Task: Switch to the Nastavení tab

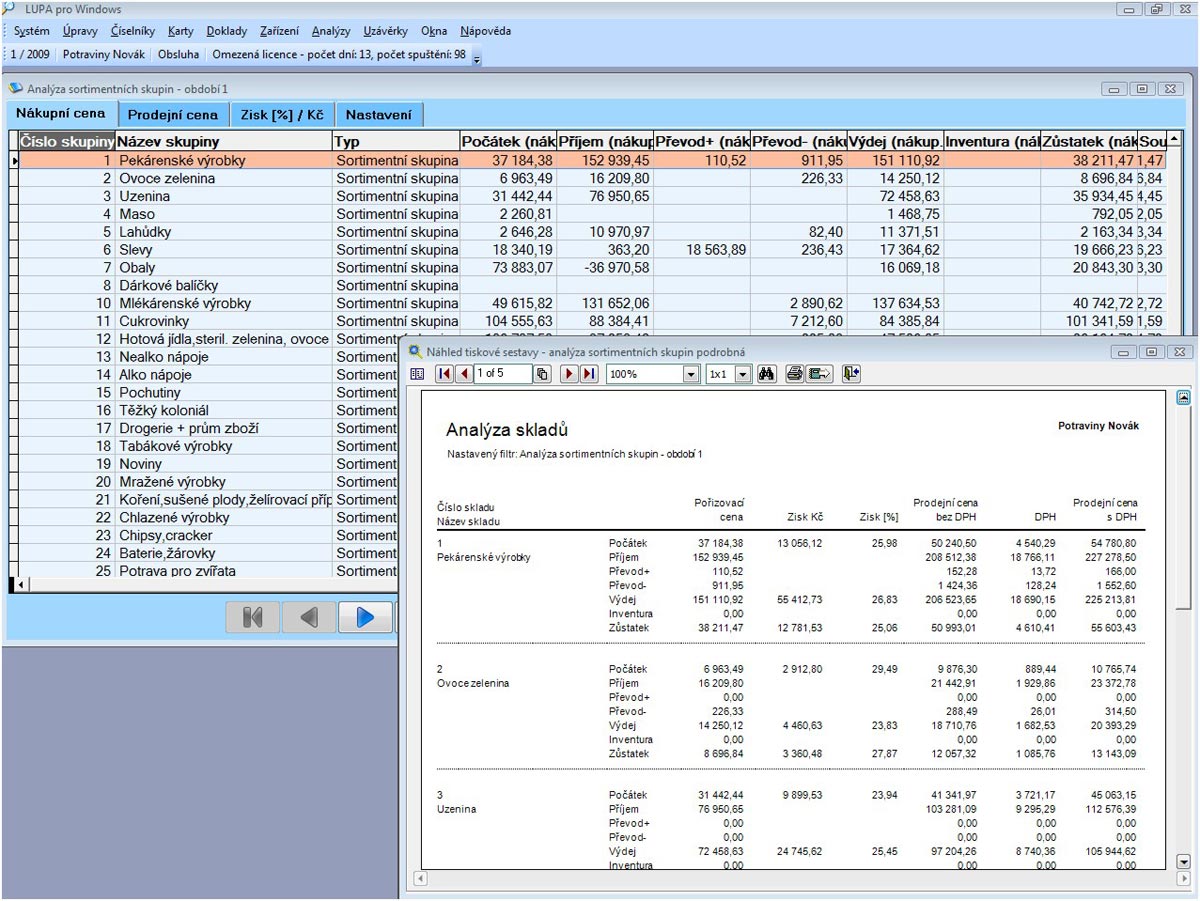Action: point(379,115)
